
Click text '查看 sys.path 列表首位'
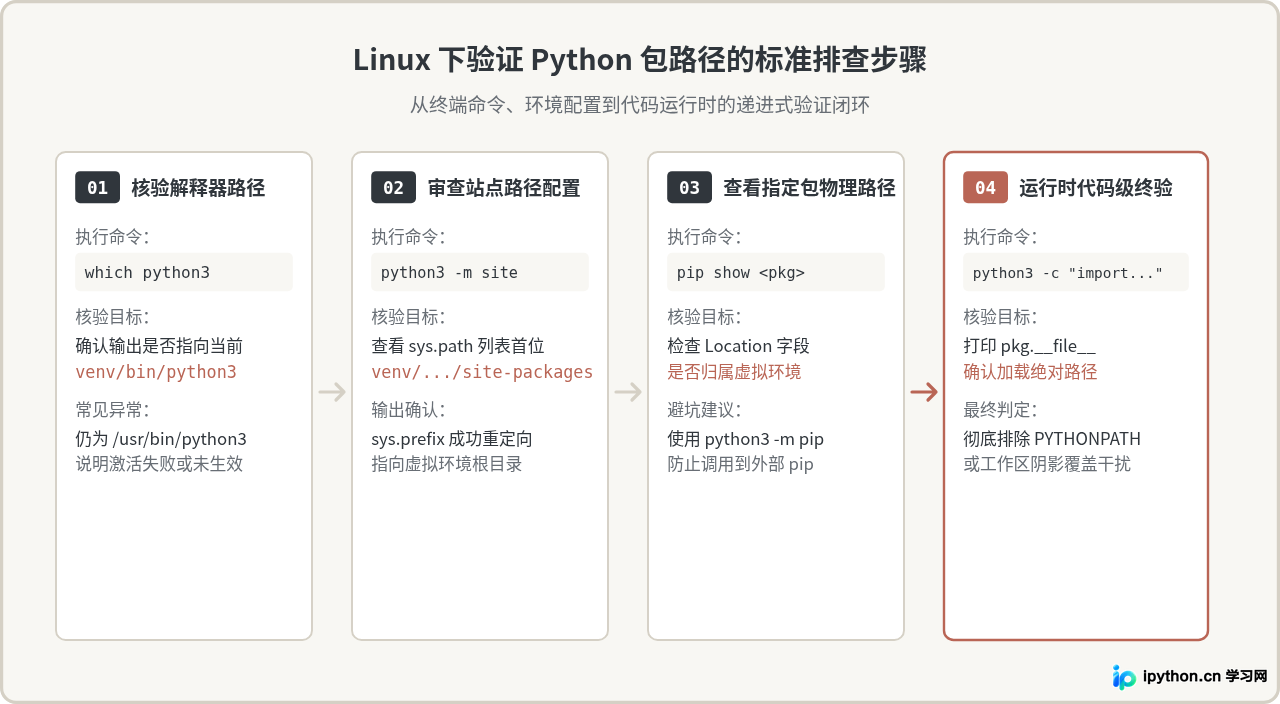click(x=458, y=346)
